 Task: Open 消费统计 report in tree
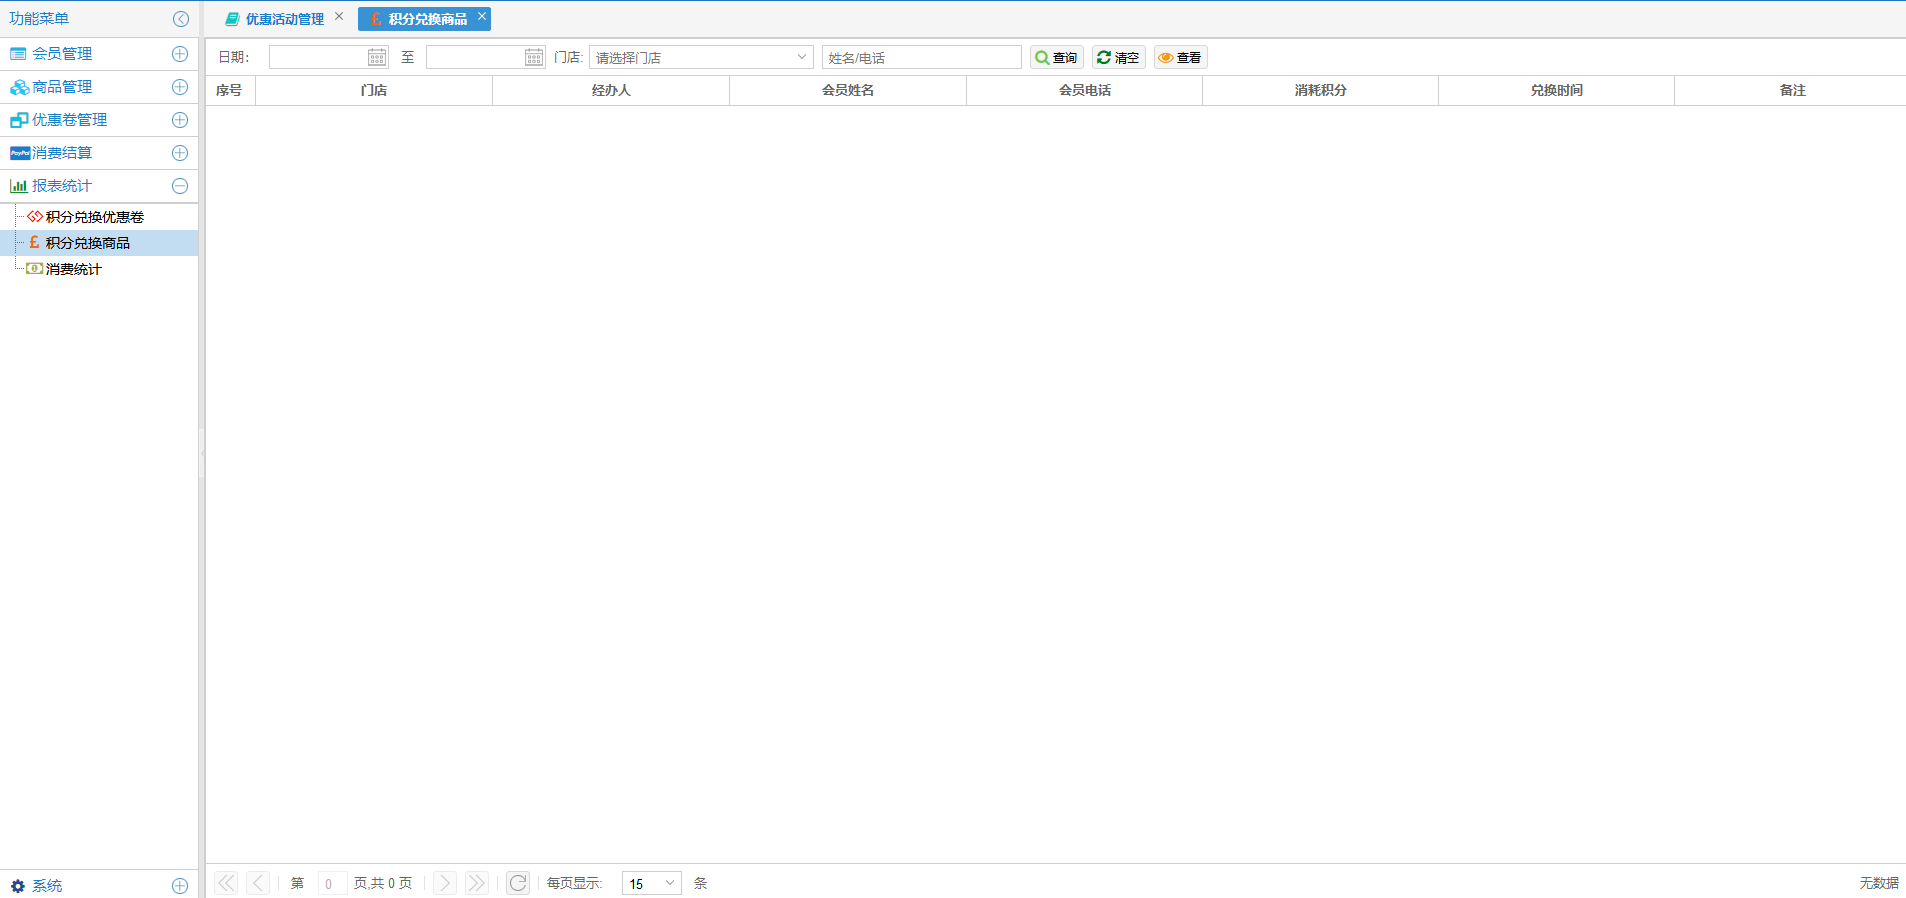click(74, 269)
